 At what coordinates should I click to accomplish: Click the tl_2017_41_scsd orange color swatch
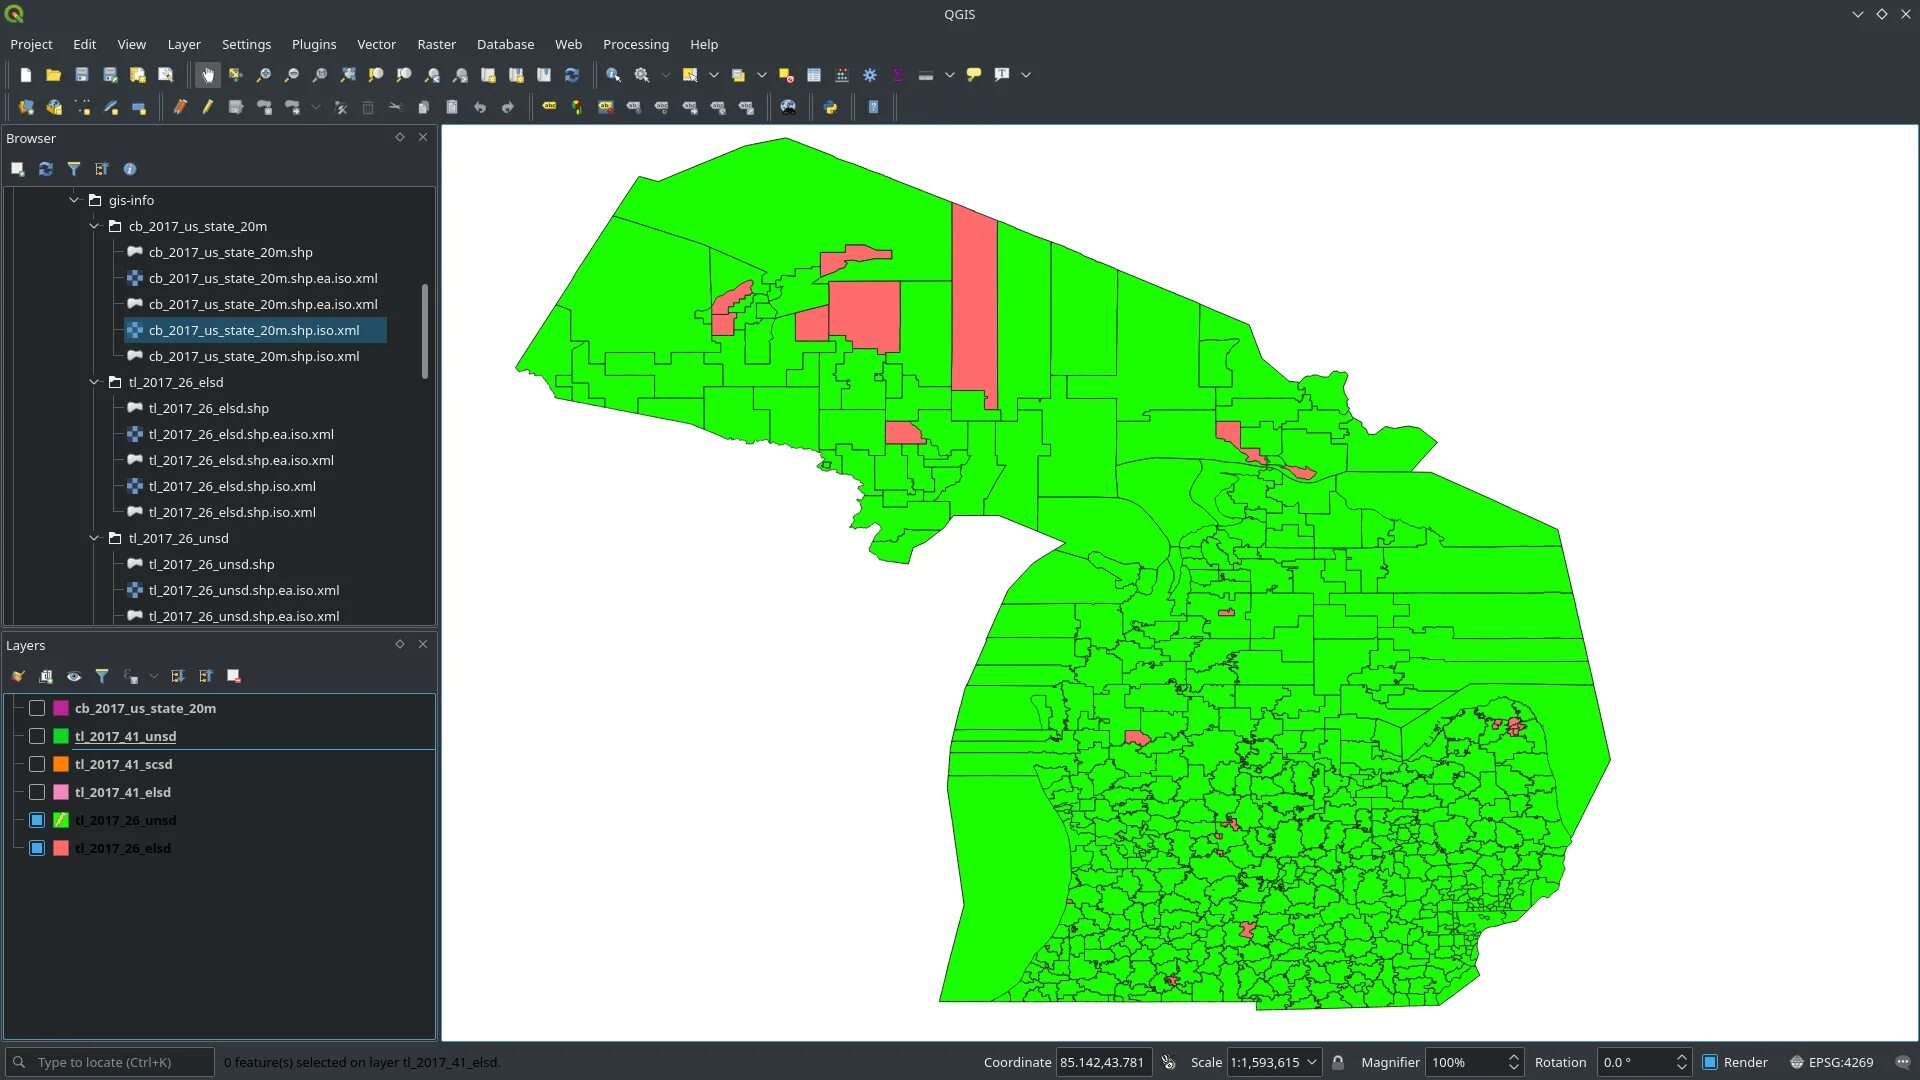point(61,764)
